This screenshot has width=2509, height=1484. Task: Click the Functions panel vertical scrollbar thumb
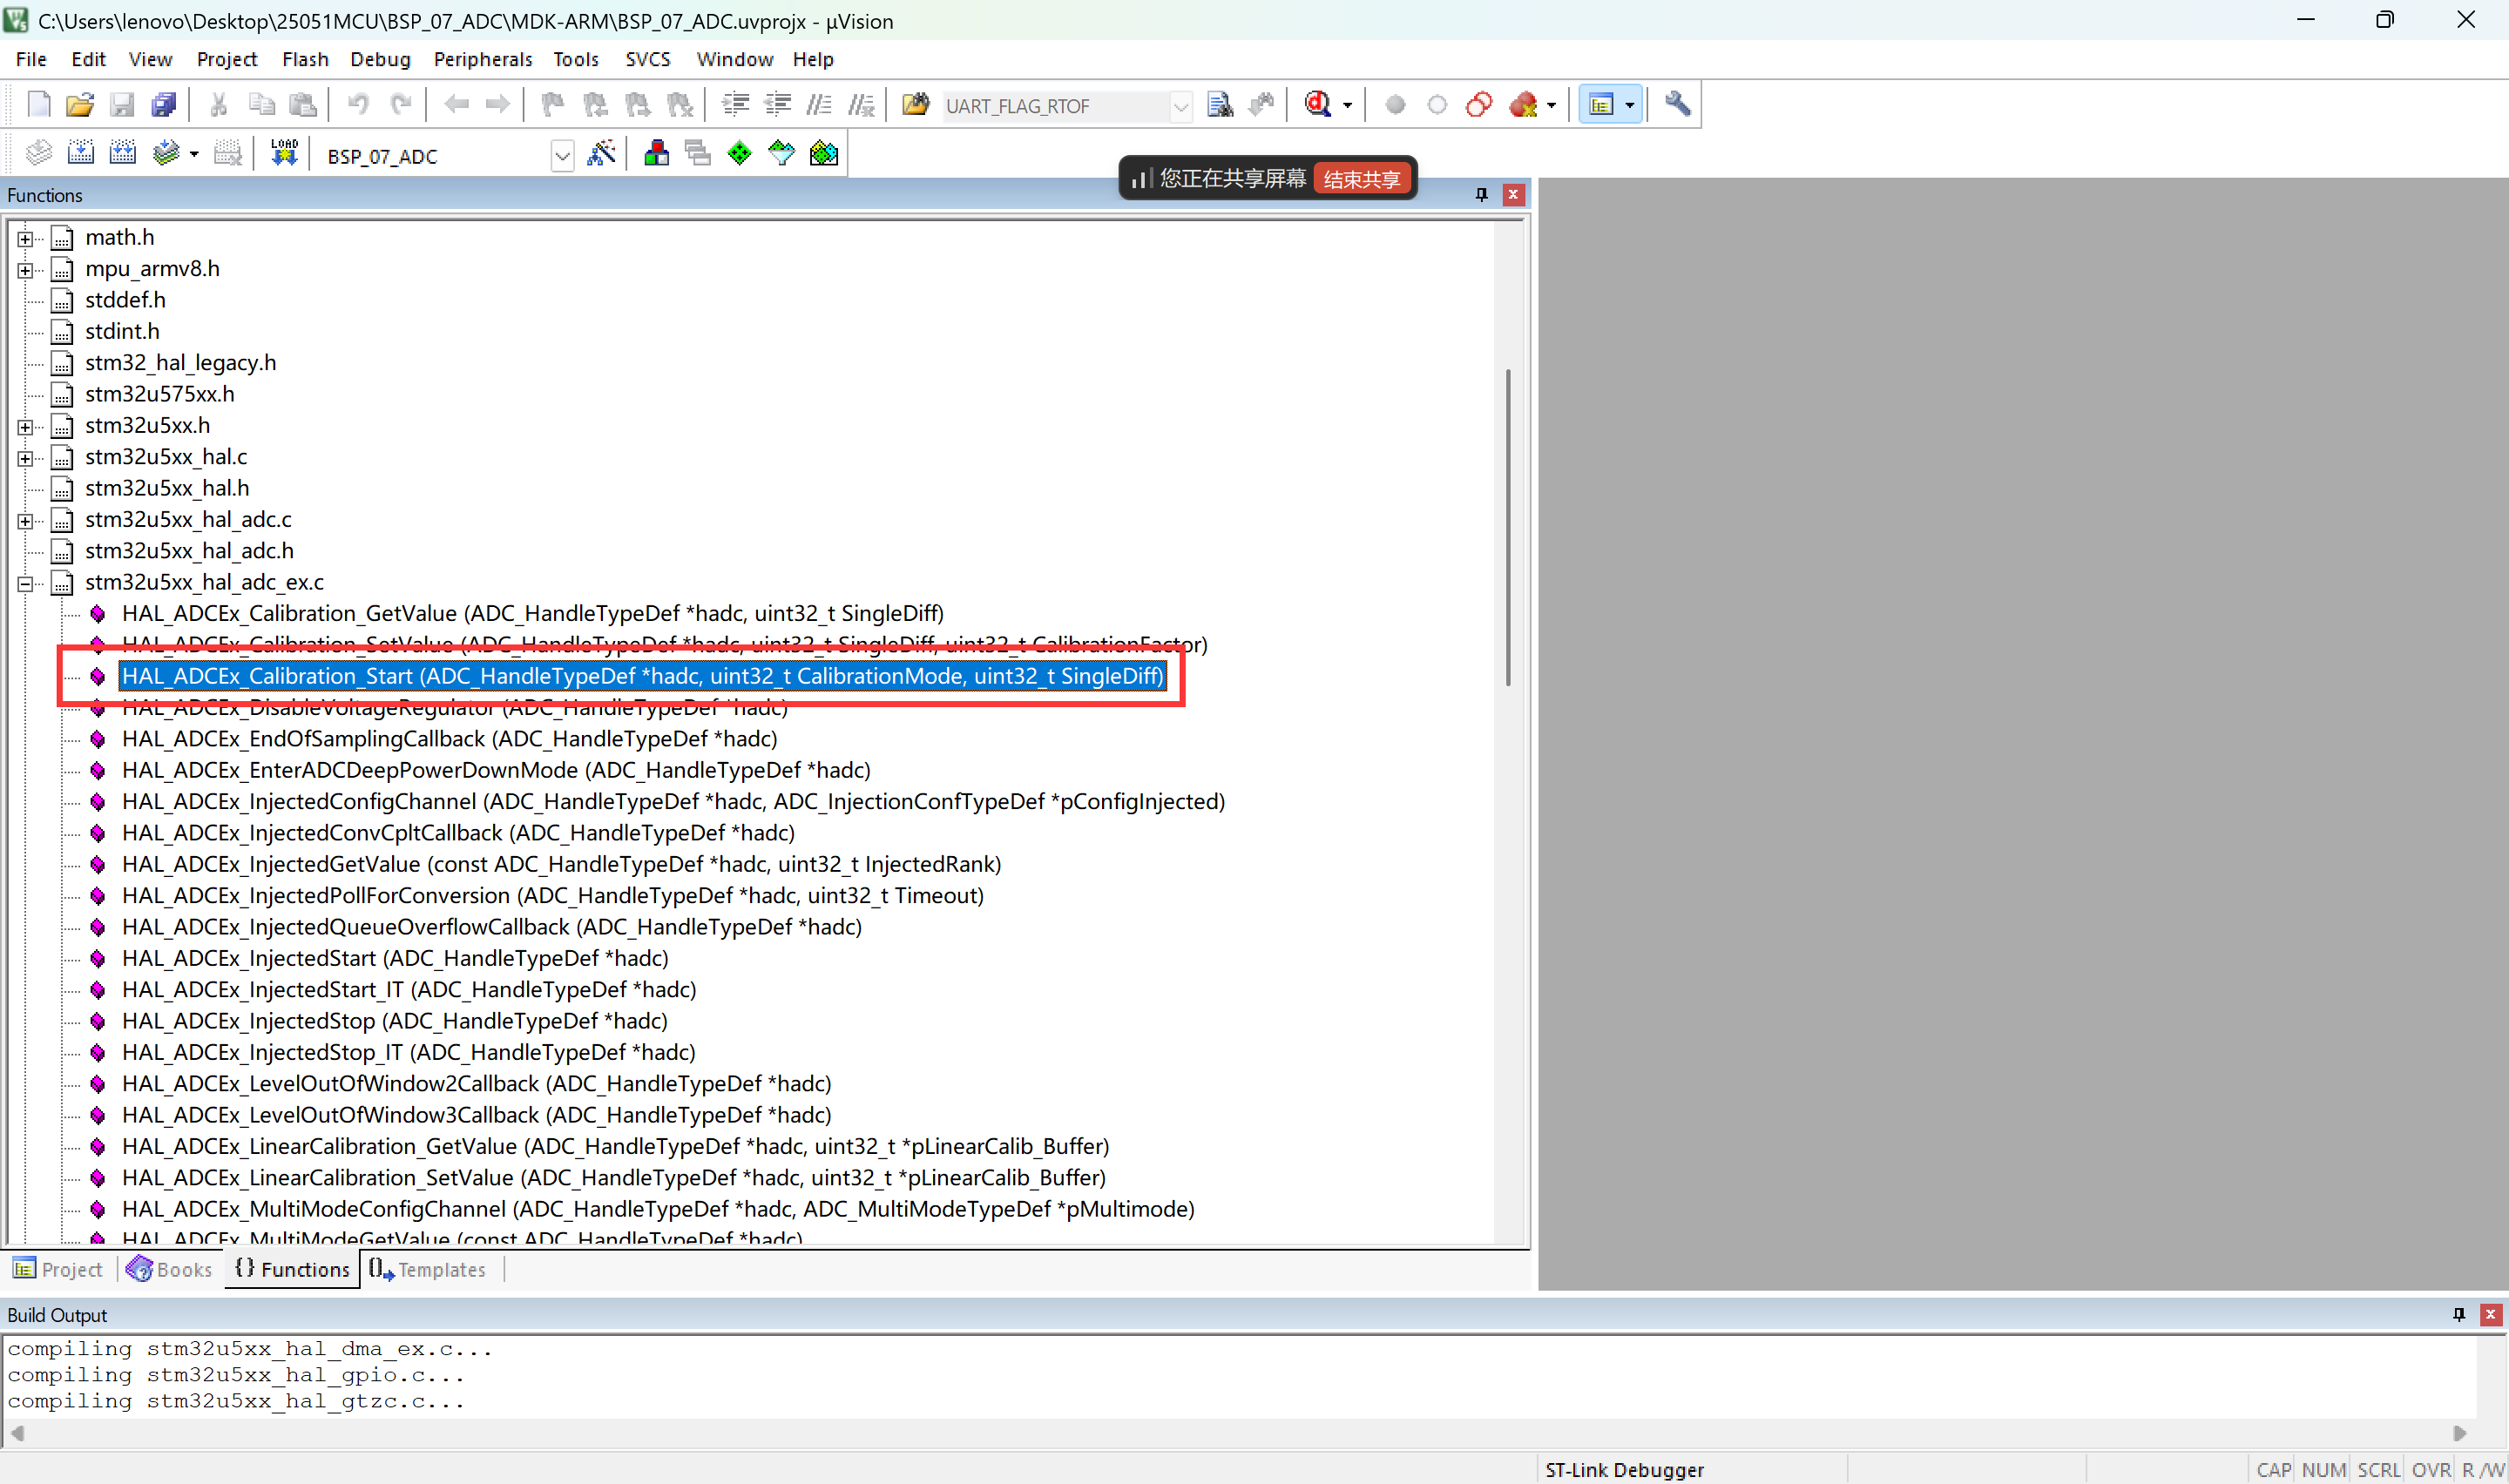(1507, 527)
